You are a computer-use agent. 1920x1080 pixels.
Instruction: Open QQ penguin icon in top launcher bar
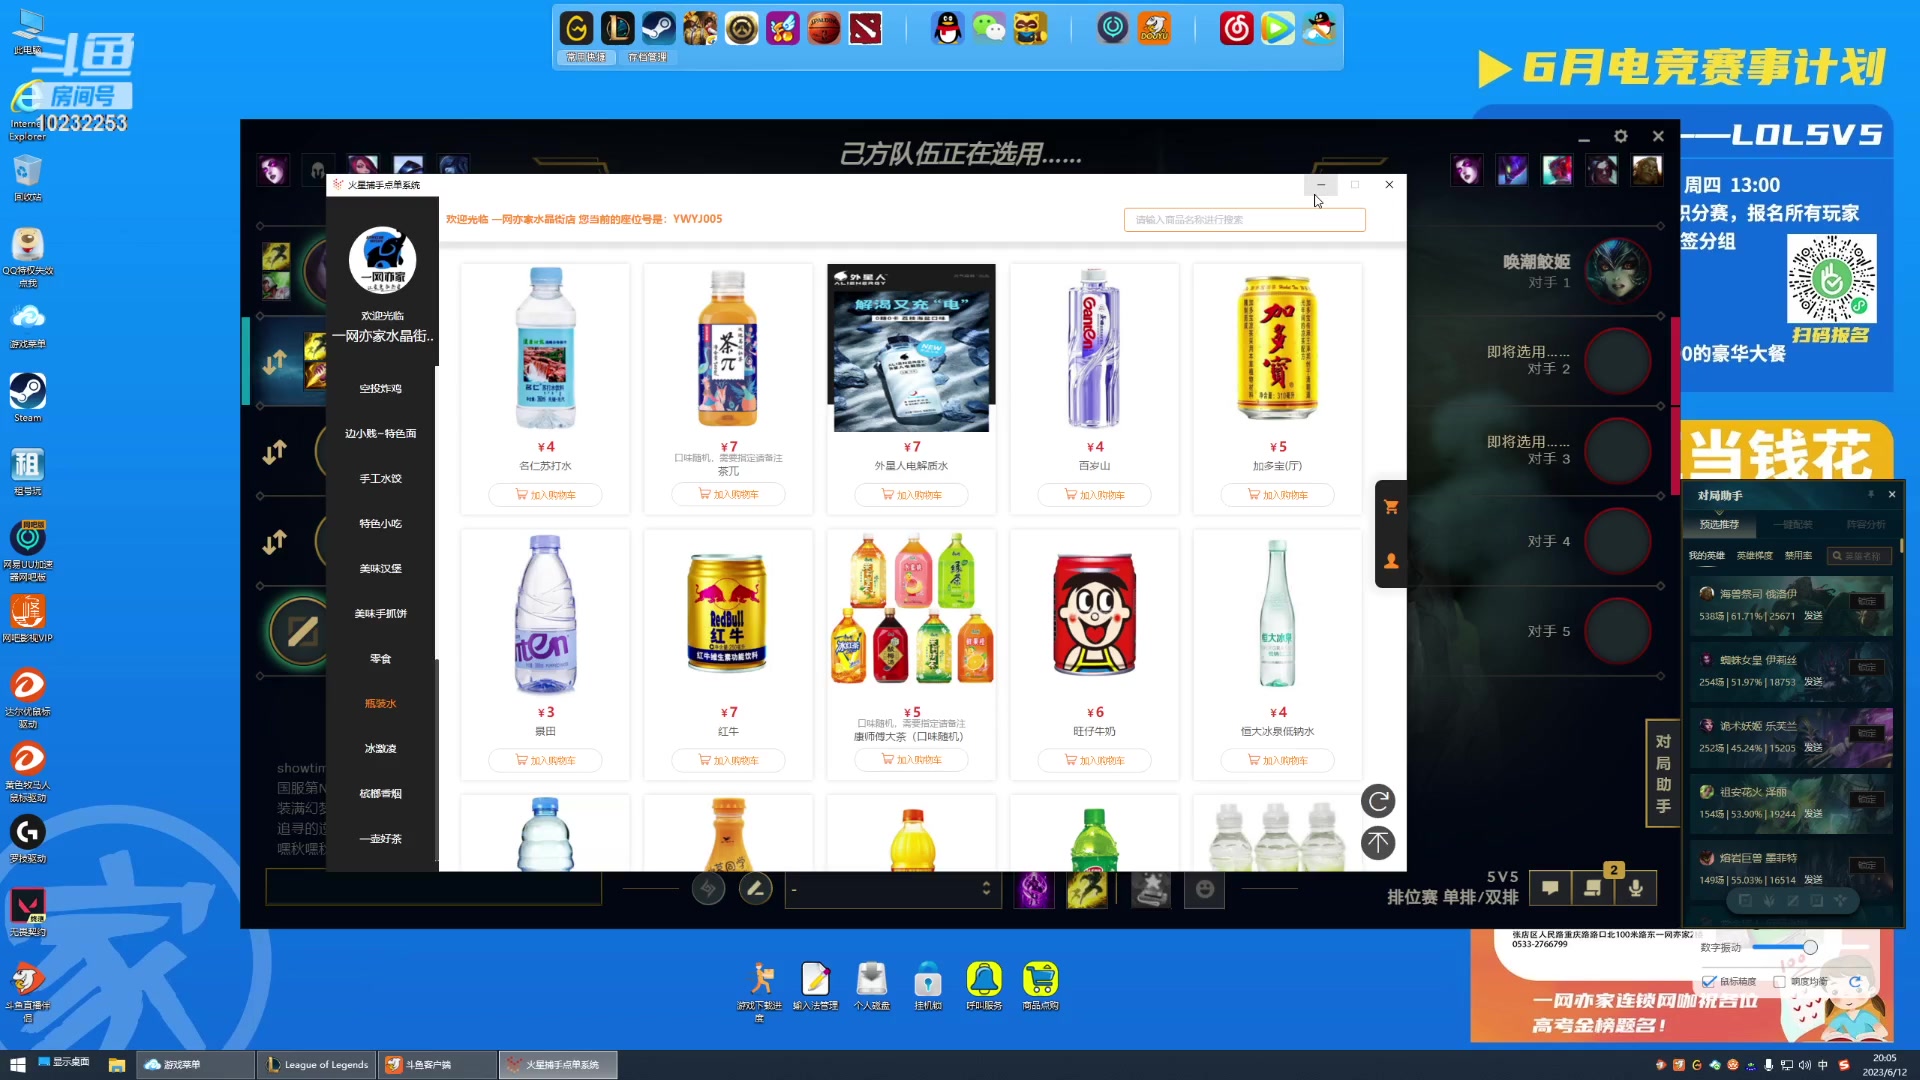(947, 28)
